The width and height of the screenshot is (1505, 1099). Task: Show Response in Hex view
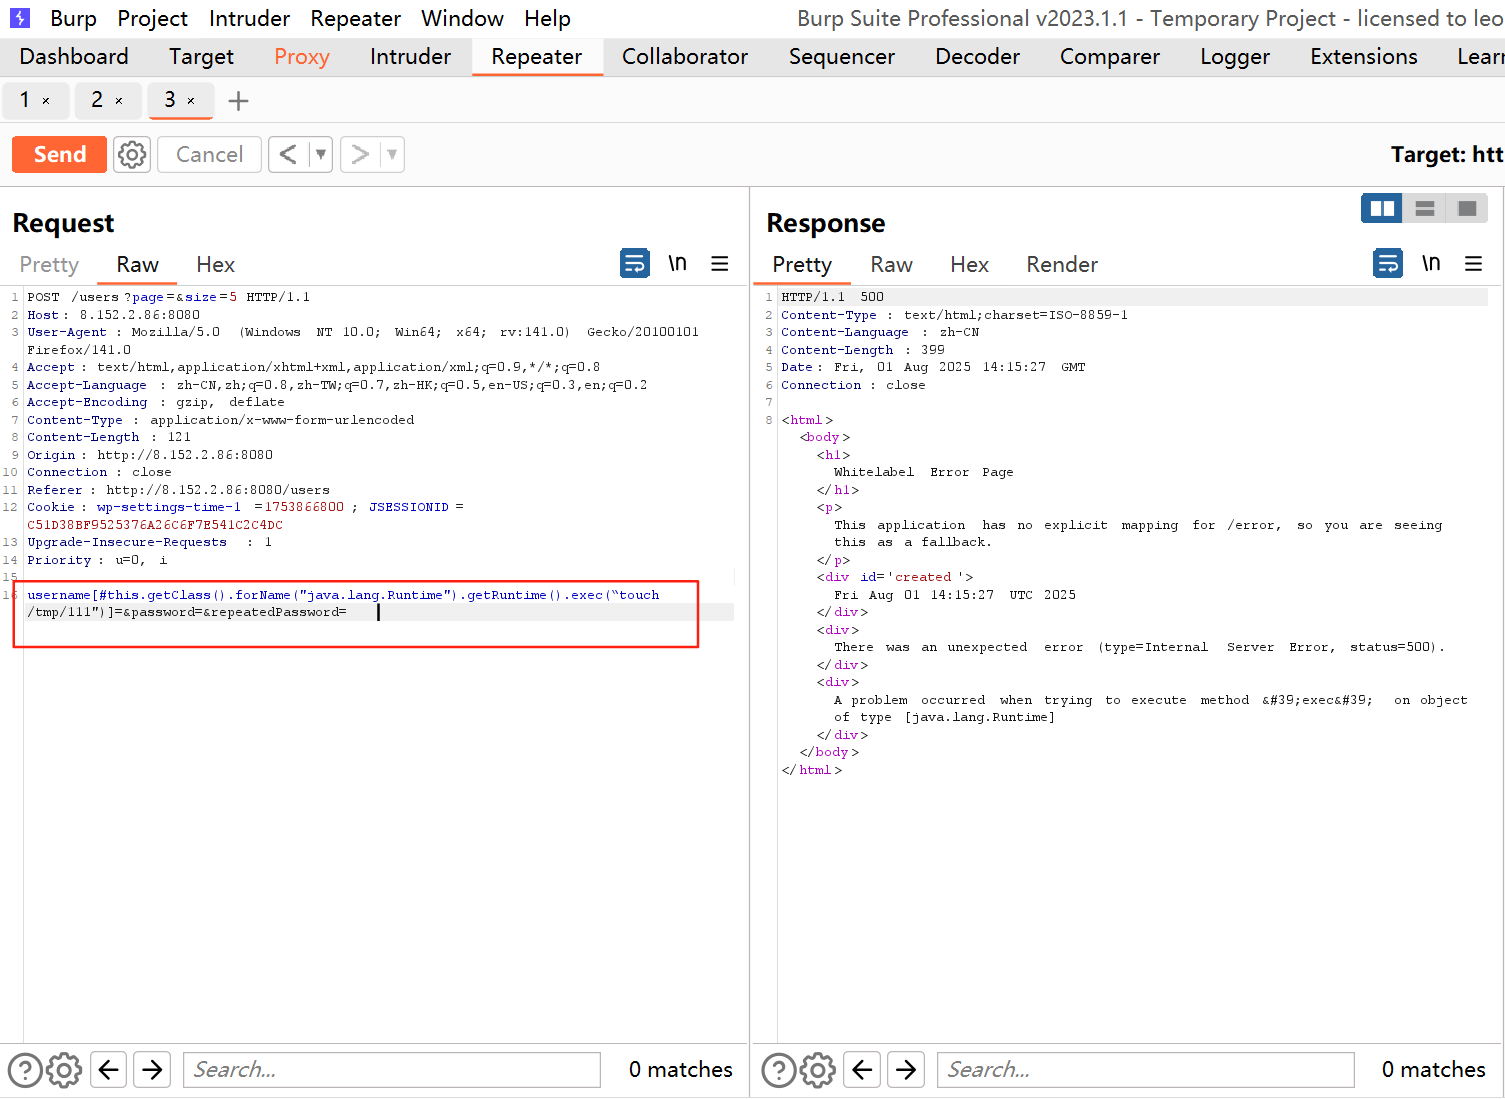pyautogui.click(x=969, y=264)
